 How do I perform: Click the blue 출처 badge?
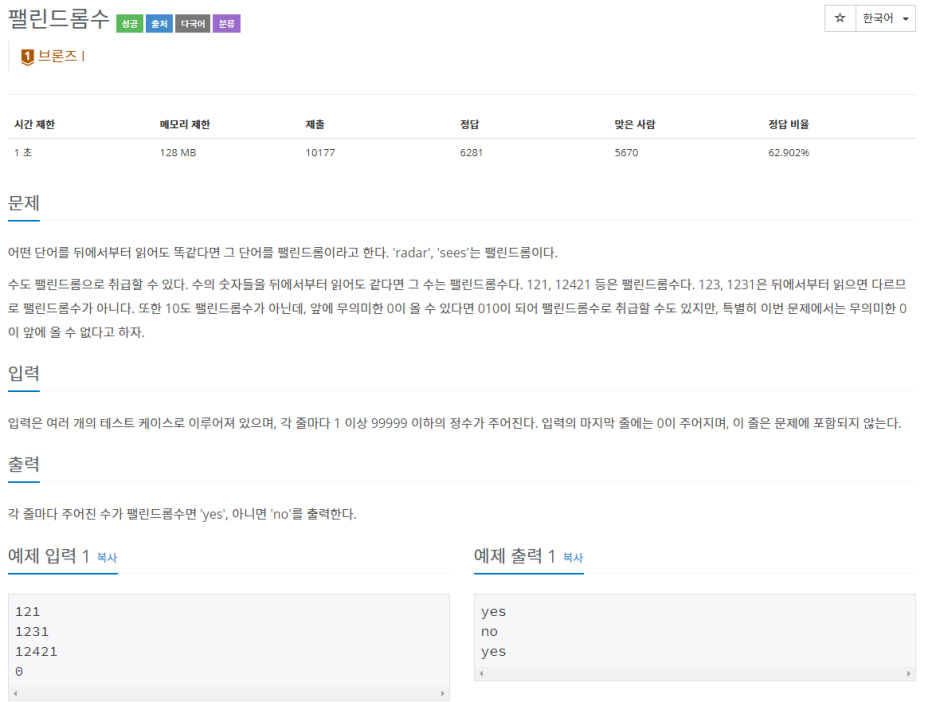(x=159, y=24)
